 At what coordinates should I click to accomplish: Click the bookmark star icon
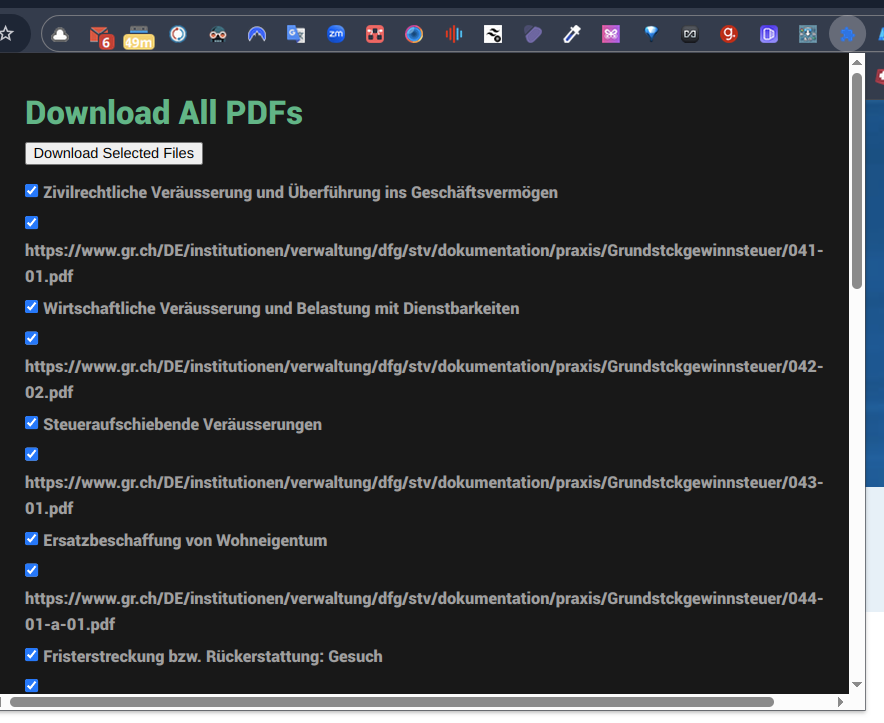6,34
